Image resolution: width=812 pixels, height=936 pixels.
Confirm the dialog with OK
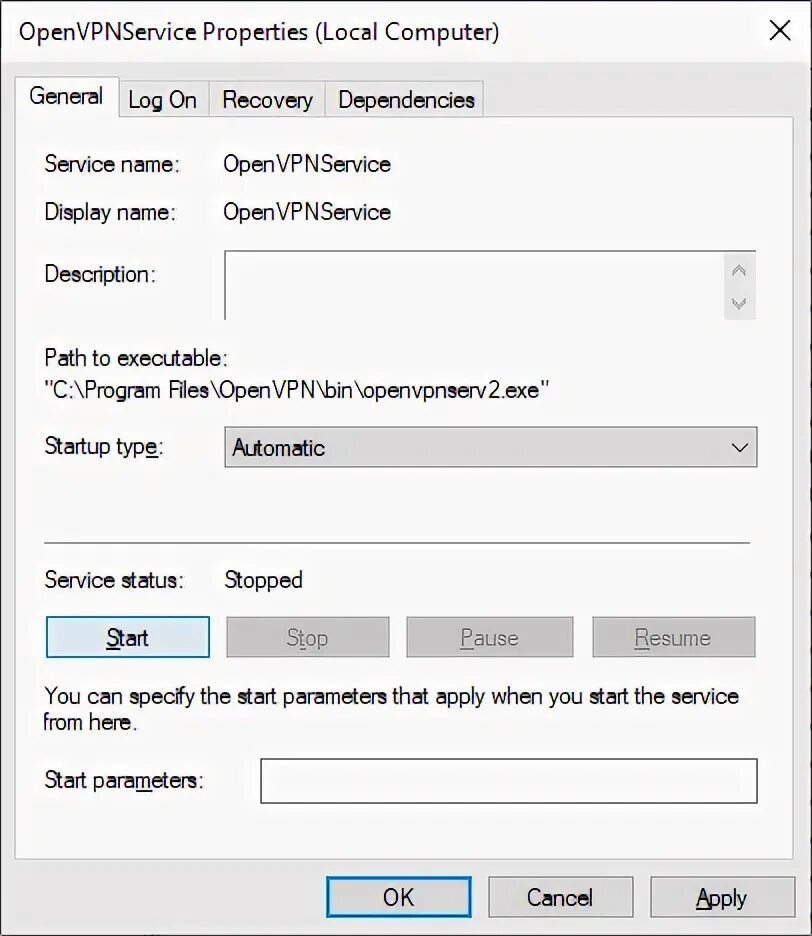[399, 897]
